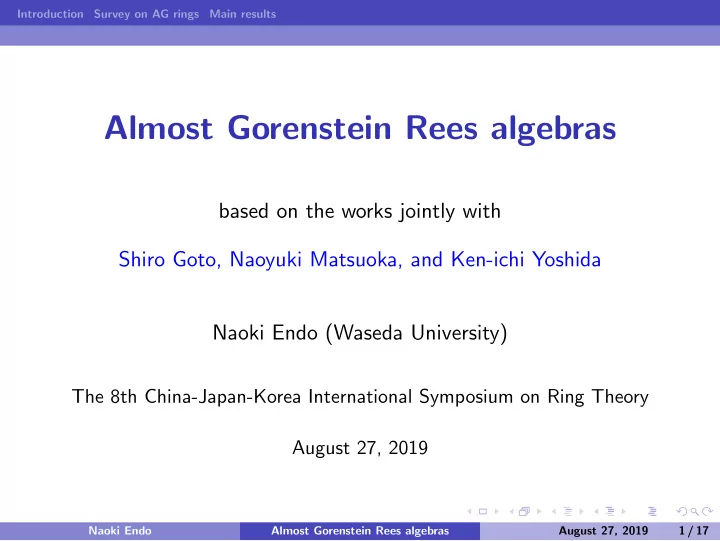Go to previous slide arrow in navigation bar

[469, 511]
